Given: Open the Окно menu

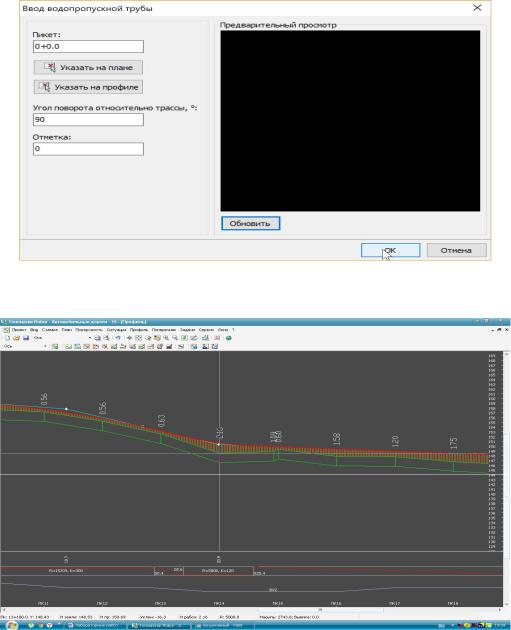Looking at the screenshot, I should pyautogui.click(x=223, y=329).
